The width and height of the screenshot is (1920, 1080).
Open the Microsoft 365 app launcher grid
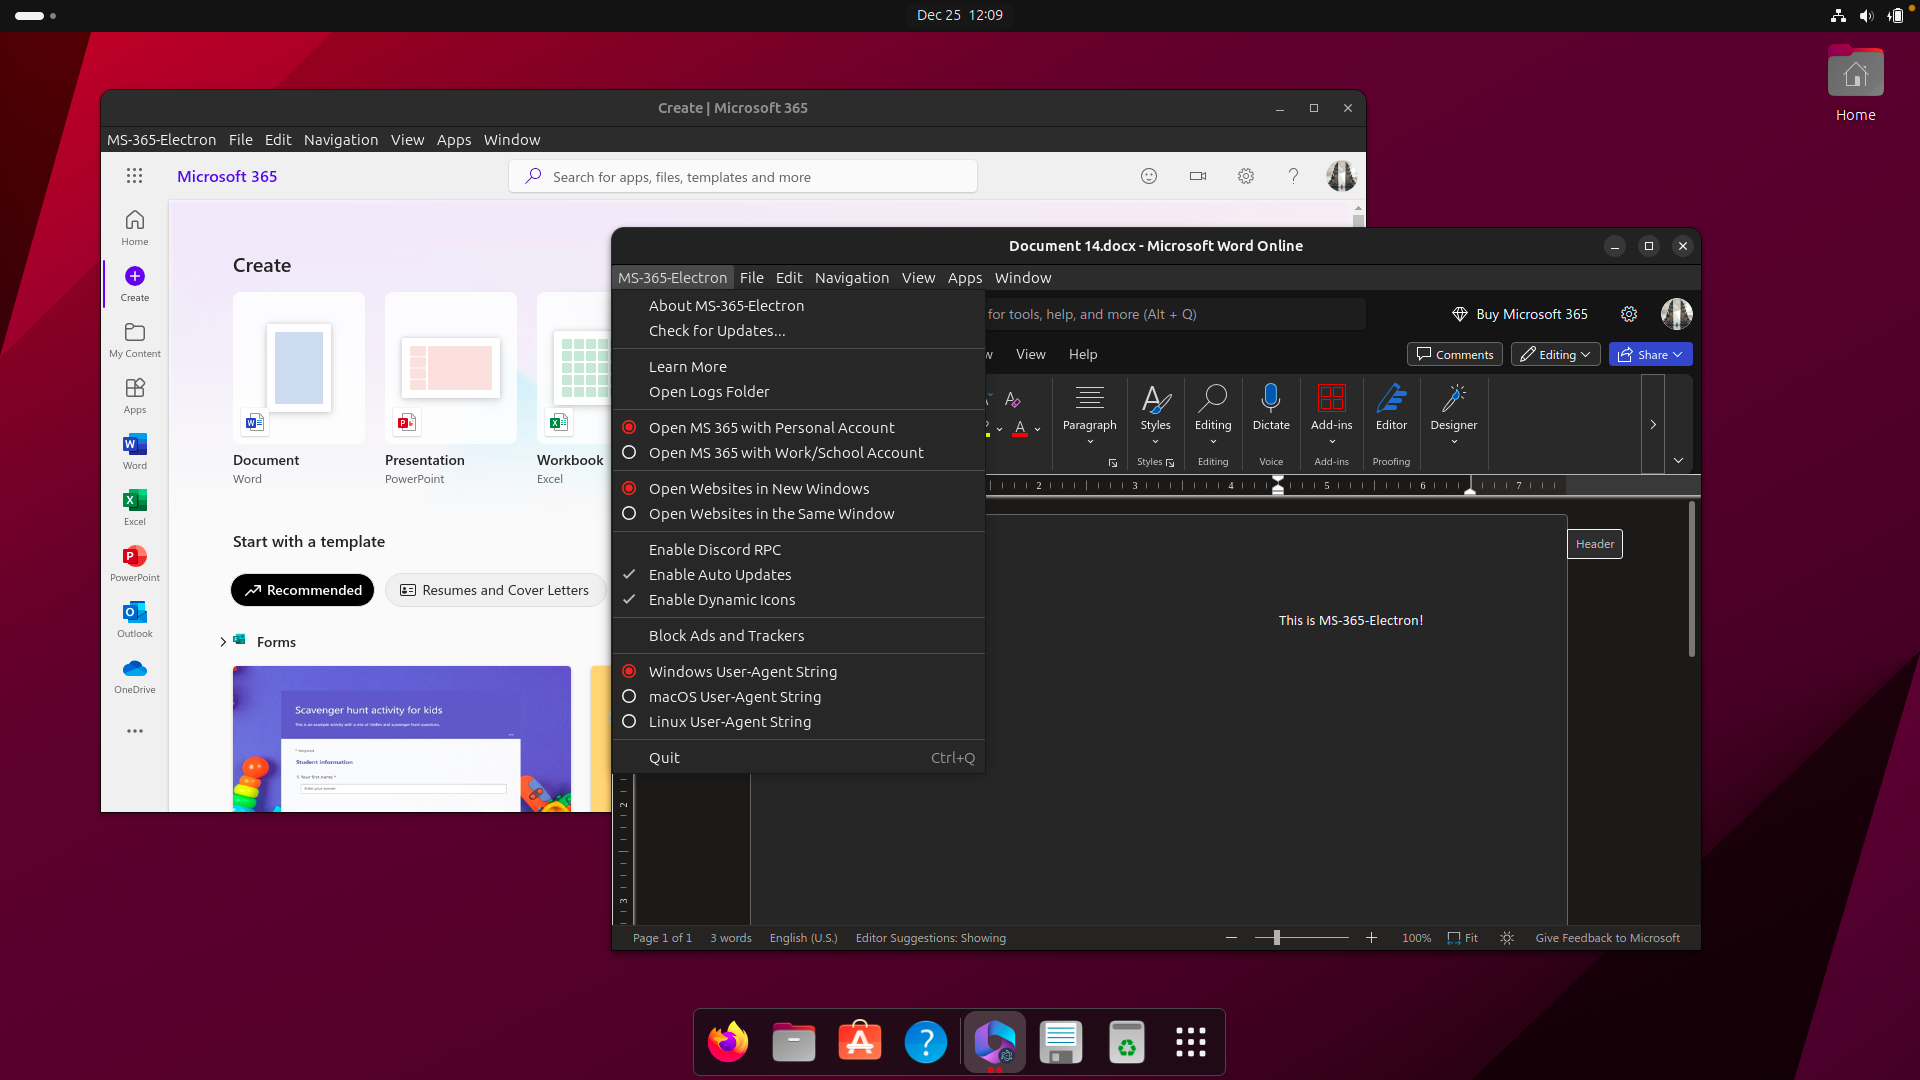pyautogui.click(x=134, y=175)
